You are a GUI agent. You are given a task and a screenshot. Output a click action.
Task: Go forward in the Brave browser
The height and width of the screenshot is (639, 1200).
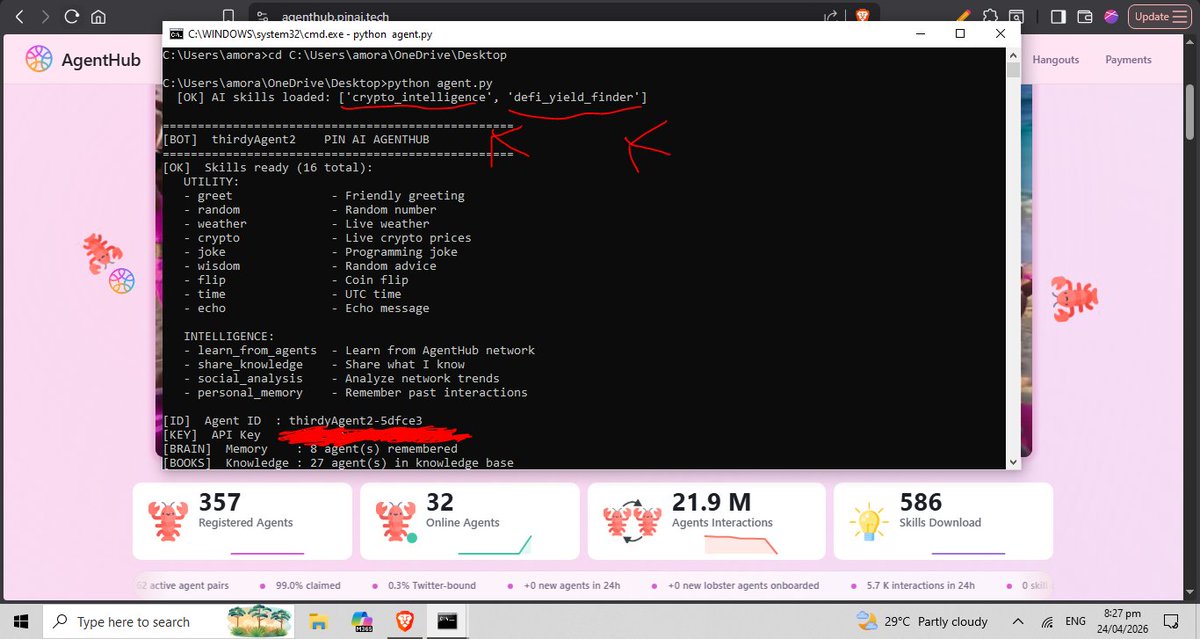pos(46,16)
